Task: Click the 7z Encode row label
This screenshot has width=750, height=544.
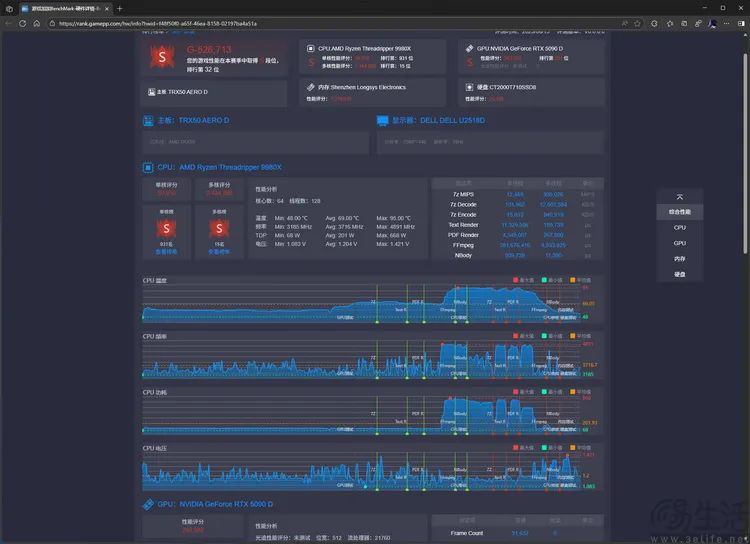Action: 463,215
